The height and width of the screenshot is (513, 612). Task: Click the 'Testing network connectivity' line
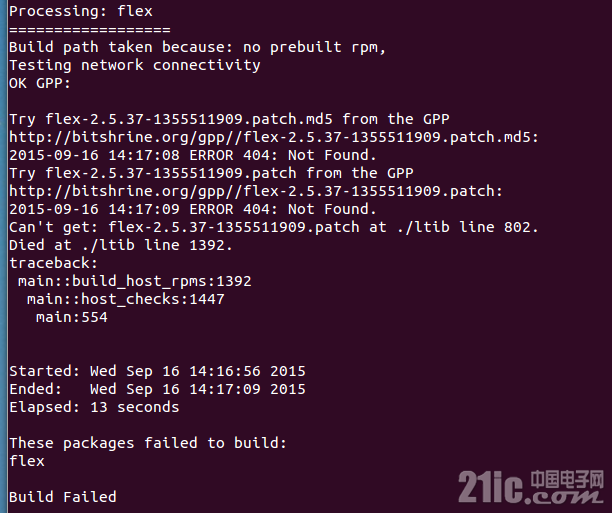coord(135,65)
